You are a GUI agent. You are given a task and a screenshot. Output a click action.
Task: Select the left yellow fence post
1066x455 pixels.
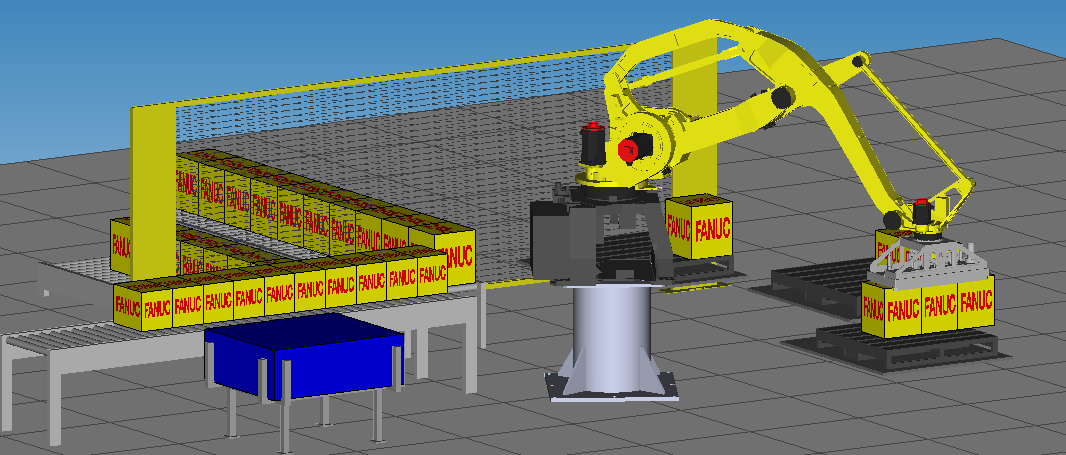[x=153, y=192]
